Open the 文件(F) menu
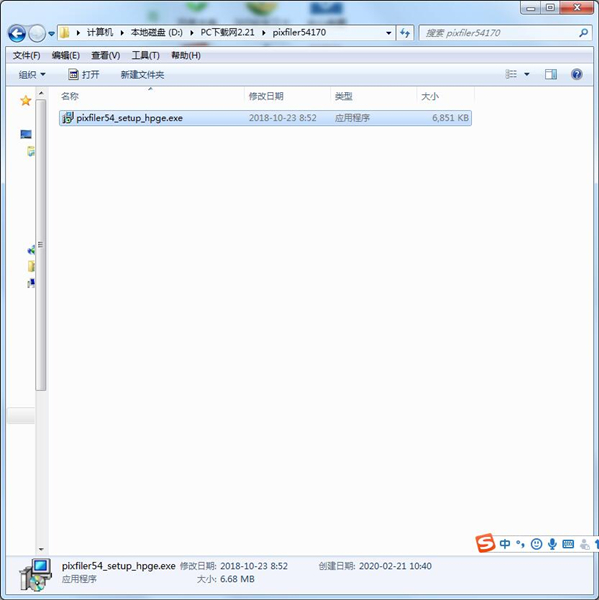Screen dimensions: 599x600 click(26, 55)
